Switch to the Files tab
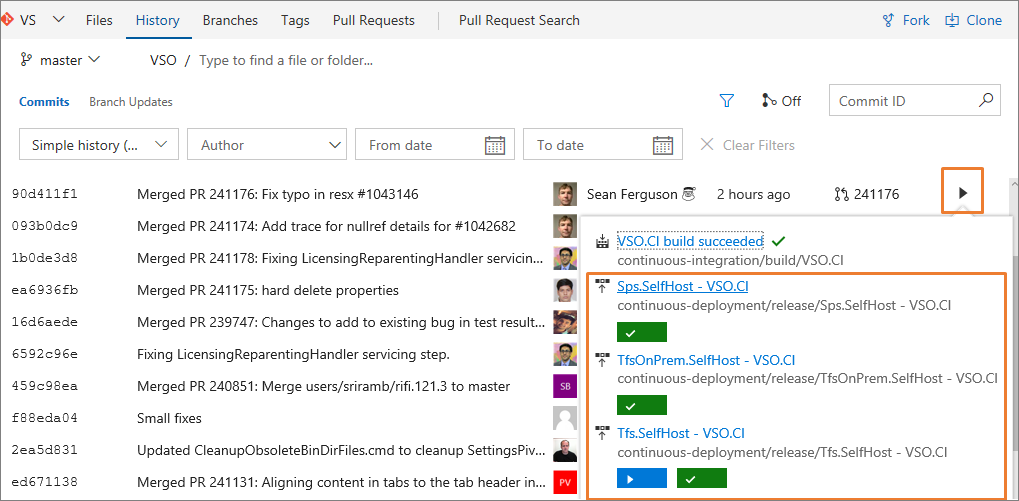1019x501 pixels. tap(99, 20)
